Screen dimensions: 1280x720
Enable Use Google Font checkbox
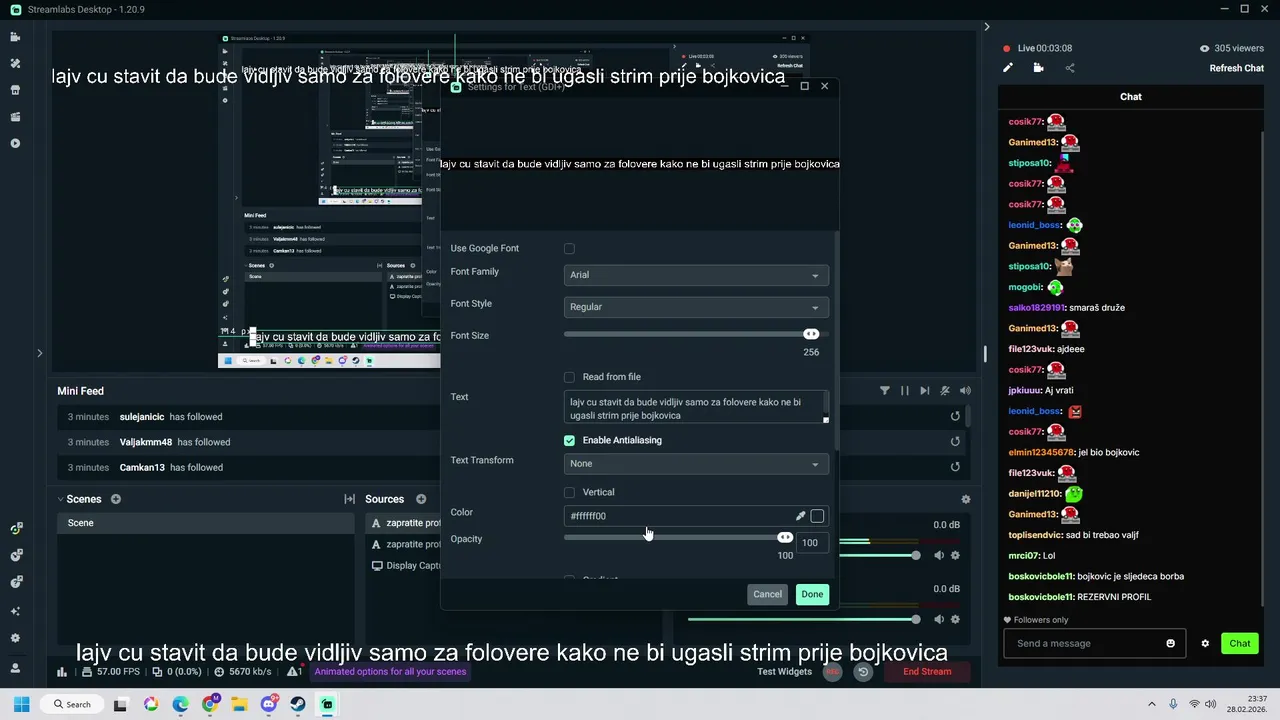click(569, 248)
